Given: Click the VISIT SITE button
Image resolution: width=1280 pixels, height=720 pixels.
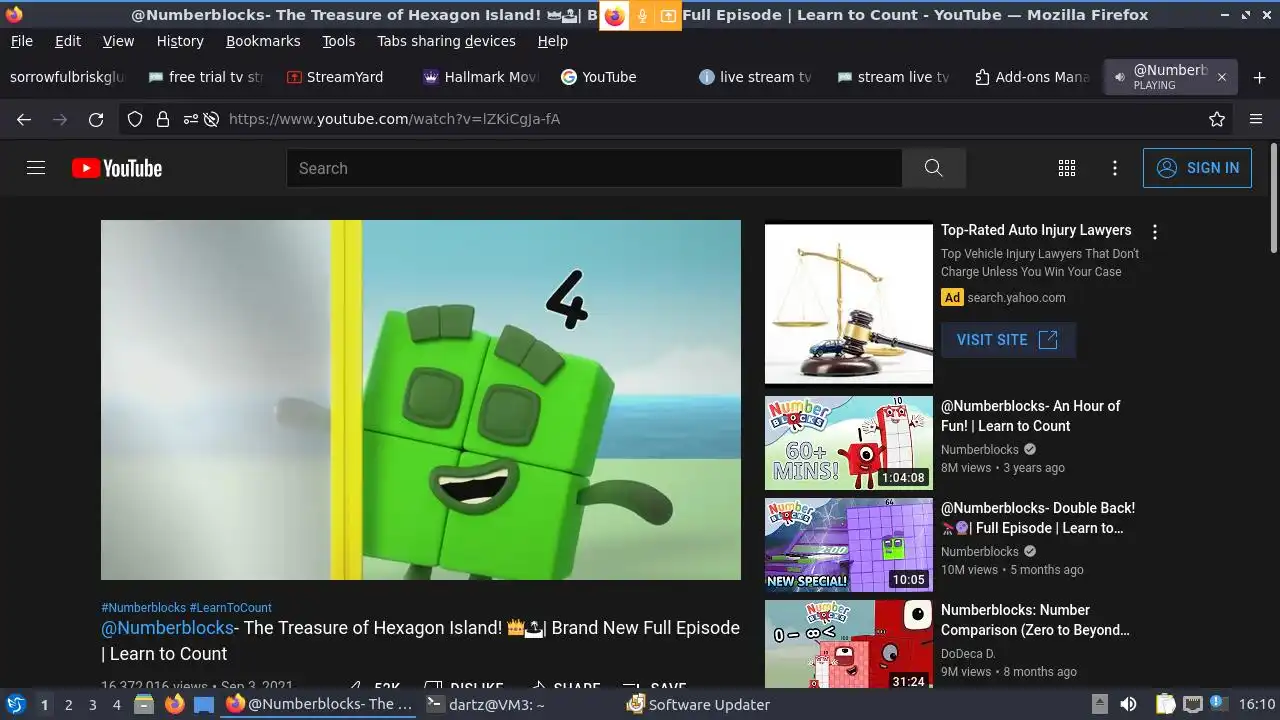Looking at the screenshot, I should click(x=1008, y=340).
